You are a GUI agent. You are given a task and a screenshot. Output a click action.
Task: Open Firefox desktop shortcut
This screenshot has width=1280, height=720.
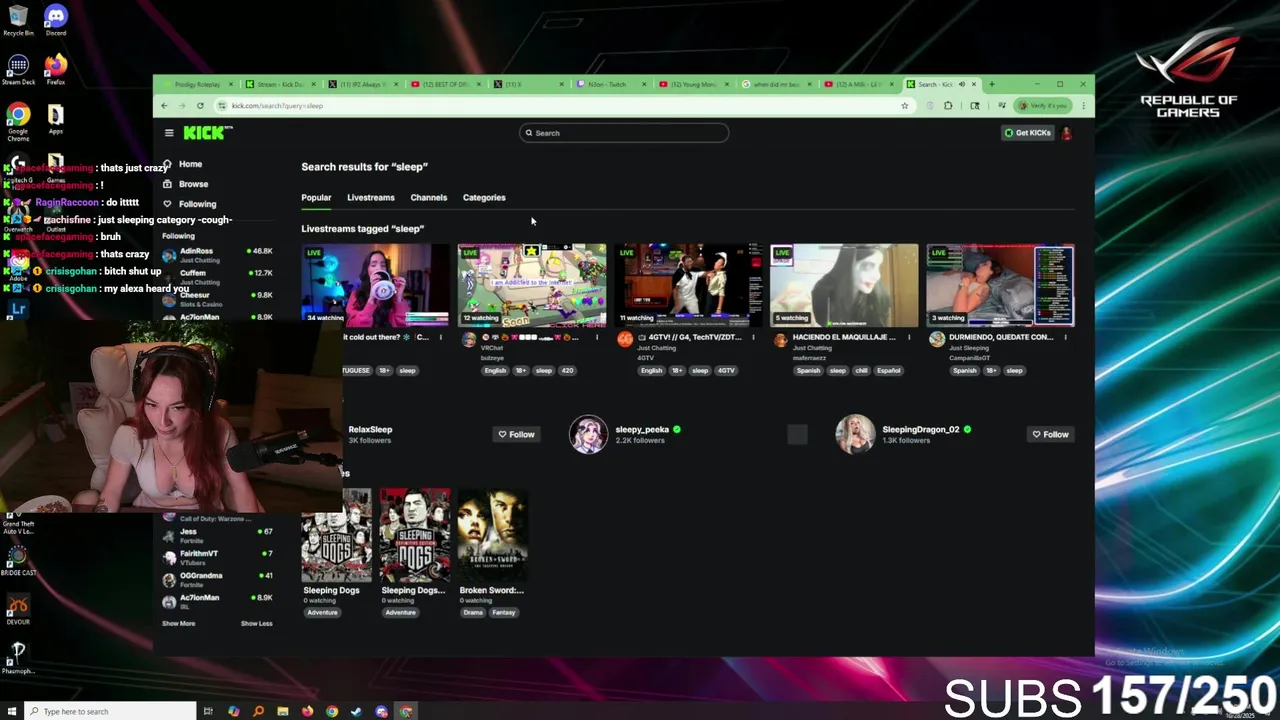[56, 69]
